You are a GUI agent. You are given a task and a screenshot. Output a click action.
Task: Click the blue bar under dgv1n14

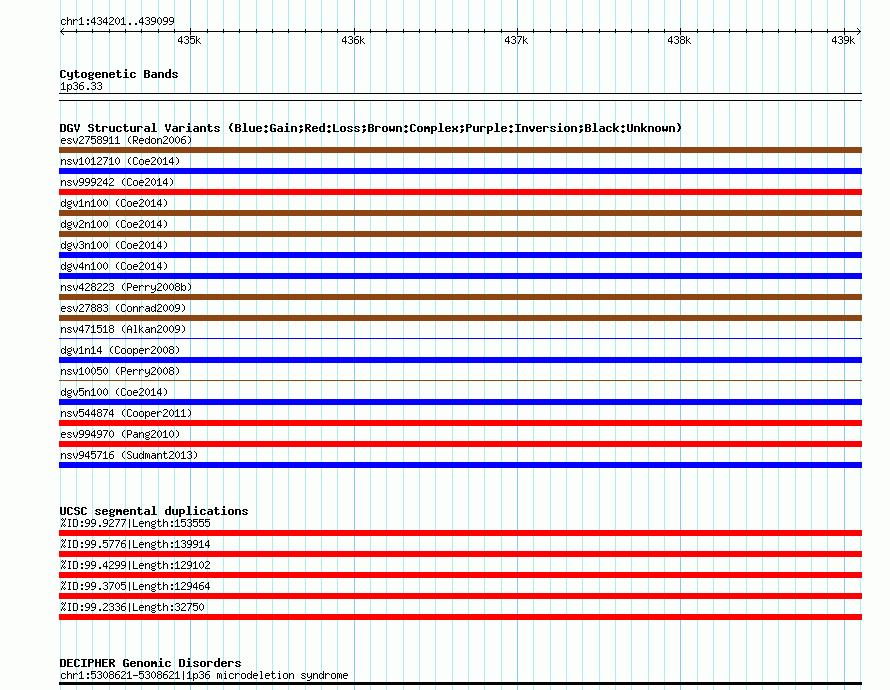click(x=460, y=360)
